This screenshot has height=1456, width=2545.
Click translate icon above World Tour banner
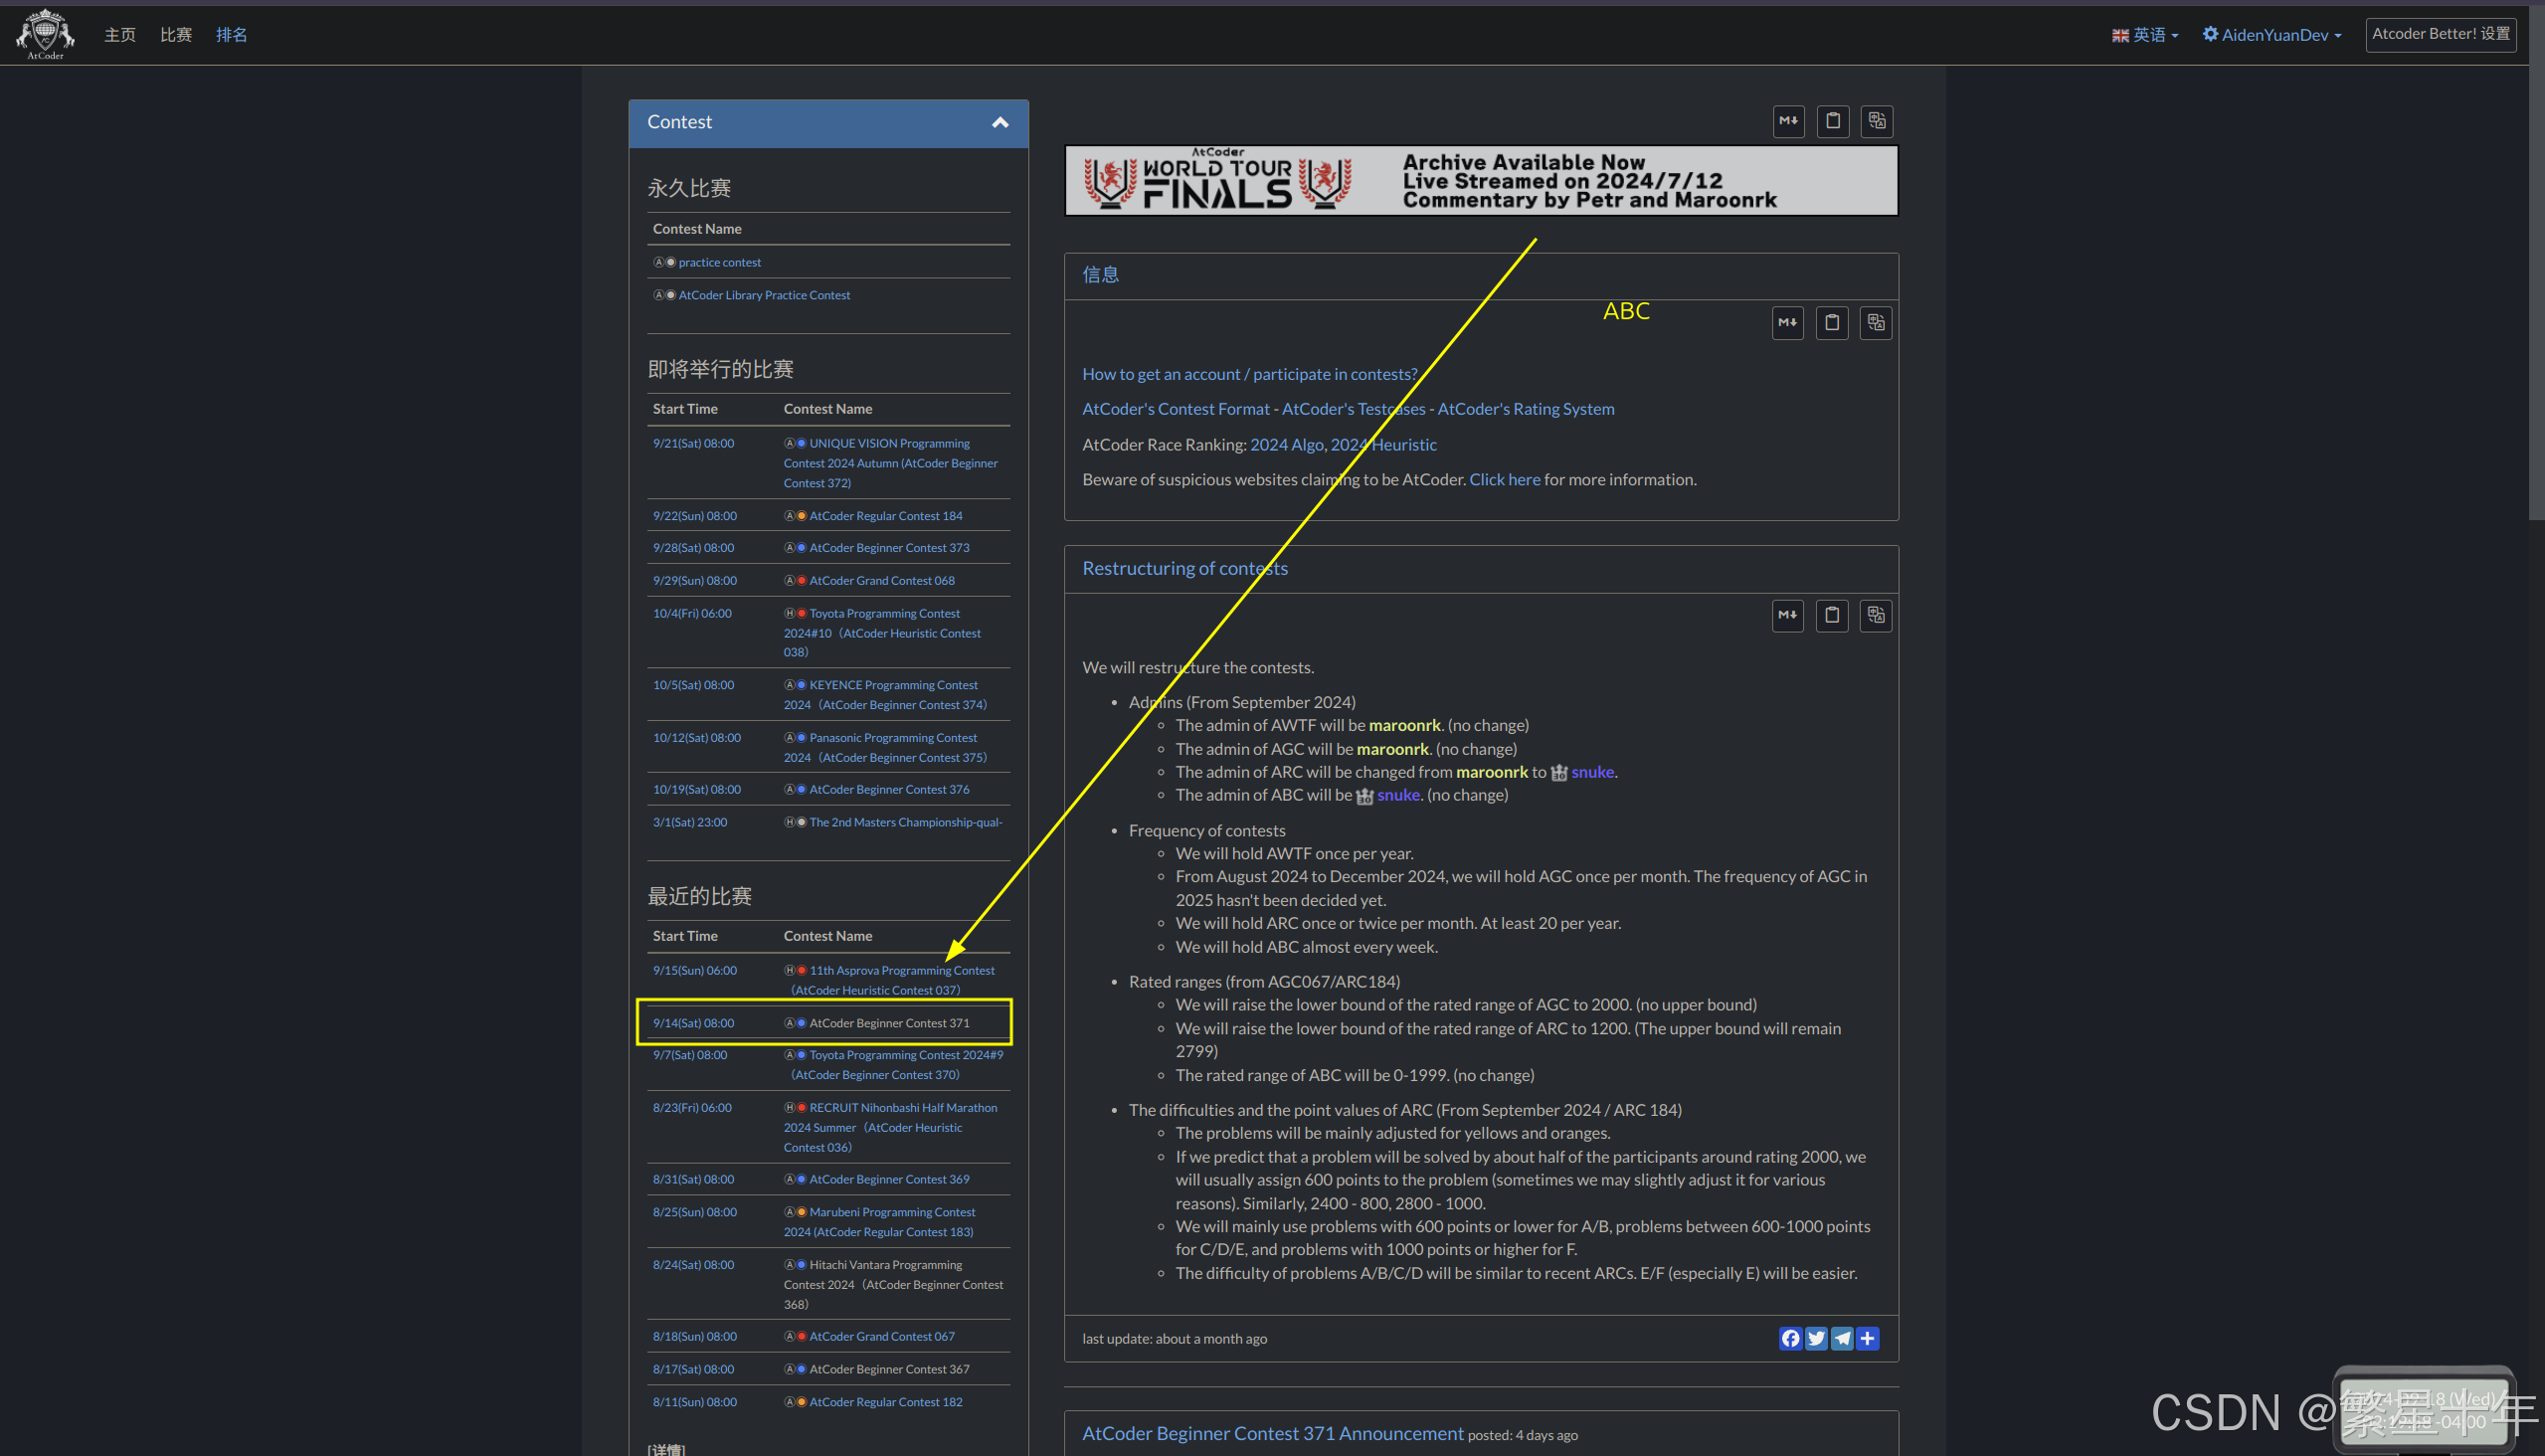coord(1876,121)
